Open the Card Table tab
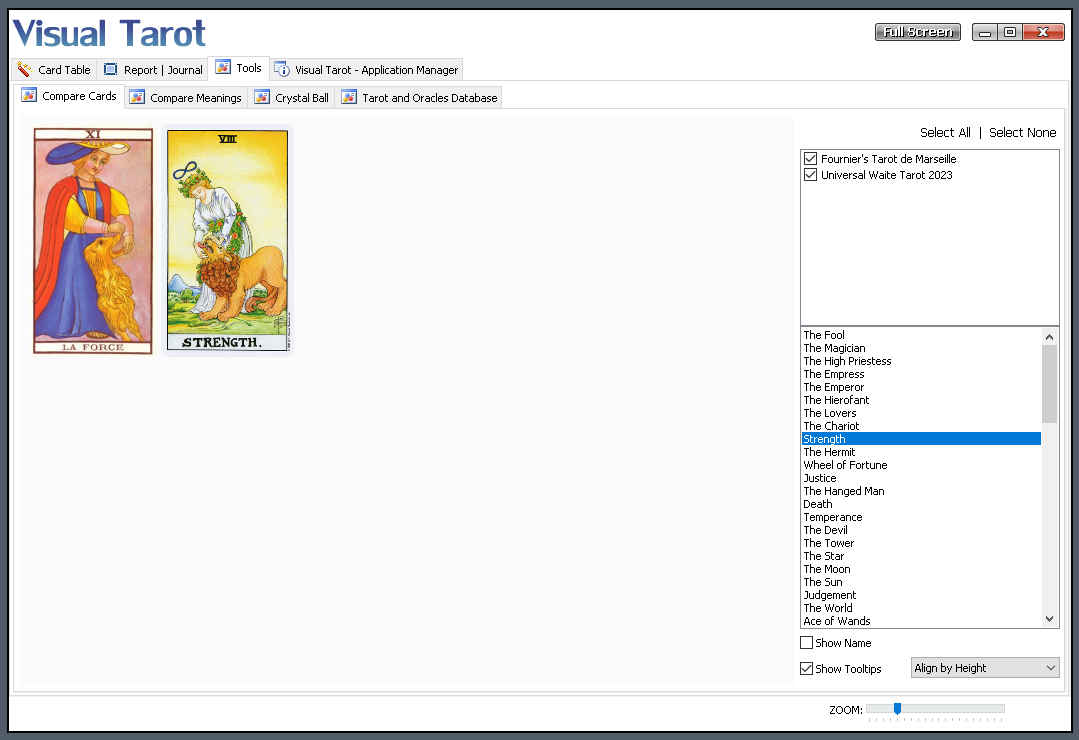 pos(54,70)
